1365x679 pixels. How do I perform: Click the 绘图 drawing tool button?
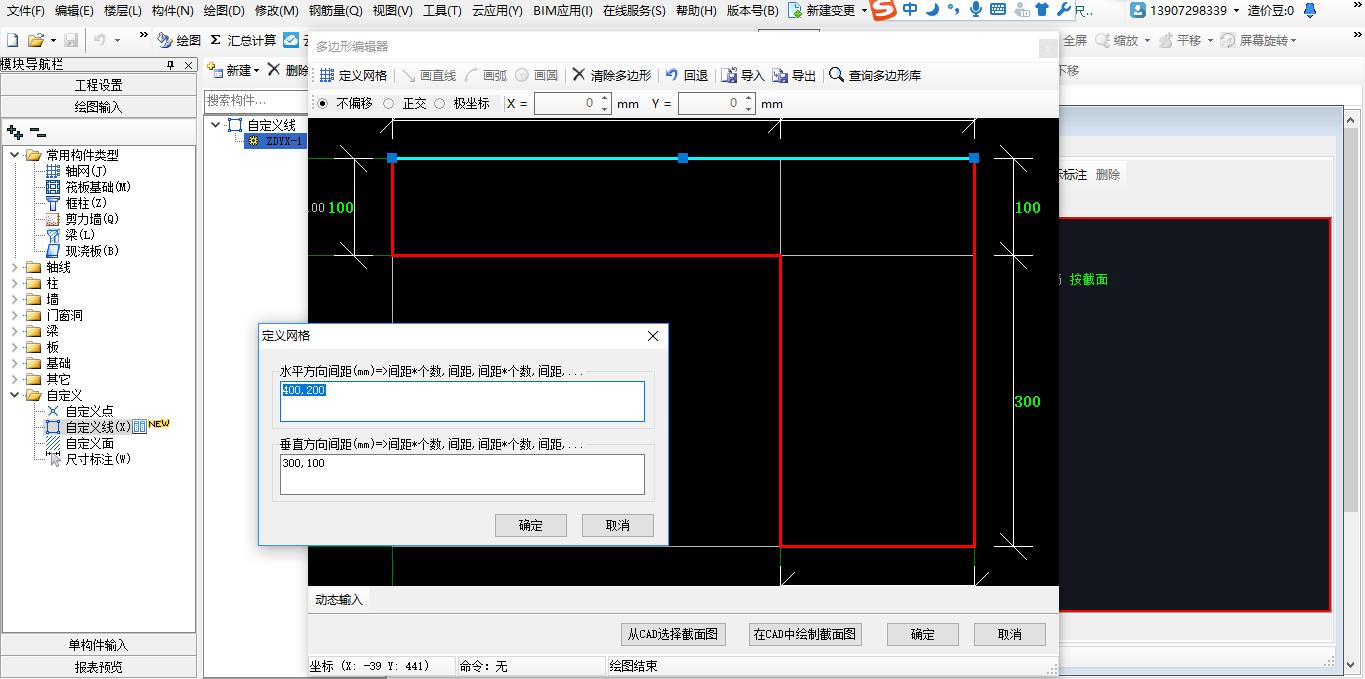pos(179,40)
